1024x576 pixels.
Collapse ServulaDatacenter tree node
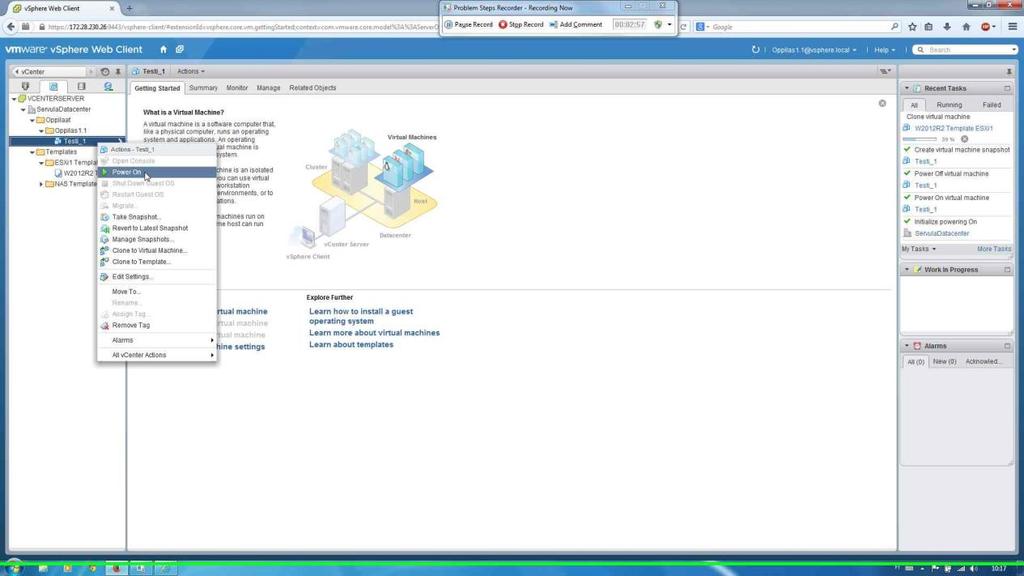pos(24,110)
